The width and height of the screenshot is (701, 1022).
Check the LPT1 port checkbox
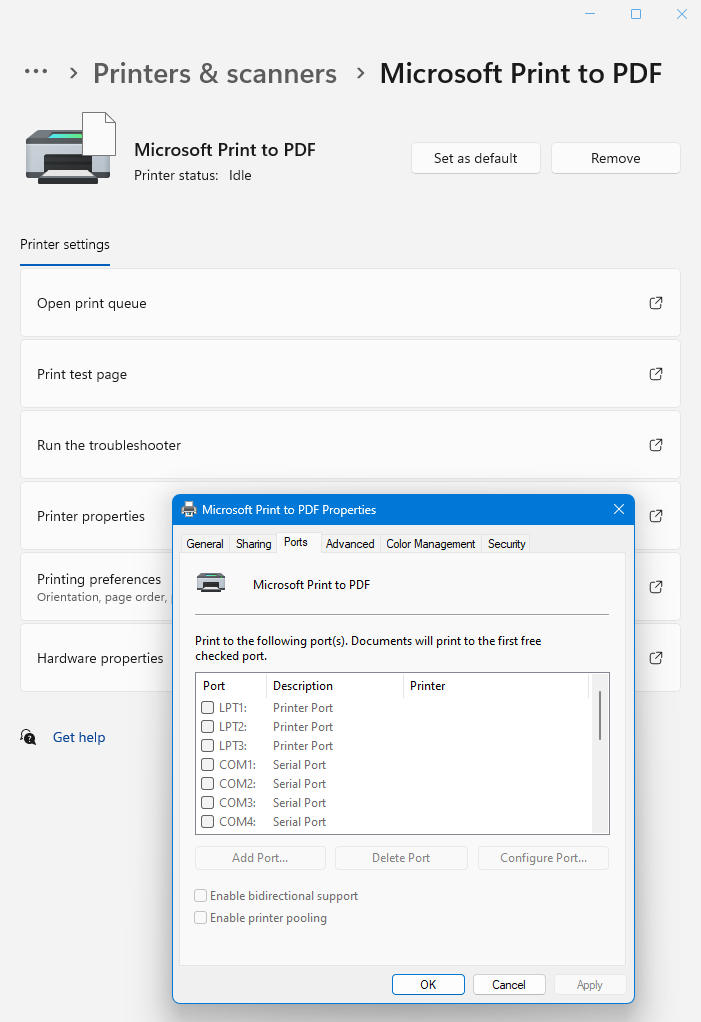[208, 707]
